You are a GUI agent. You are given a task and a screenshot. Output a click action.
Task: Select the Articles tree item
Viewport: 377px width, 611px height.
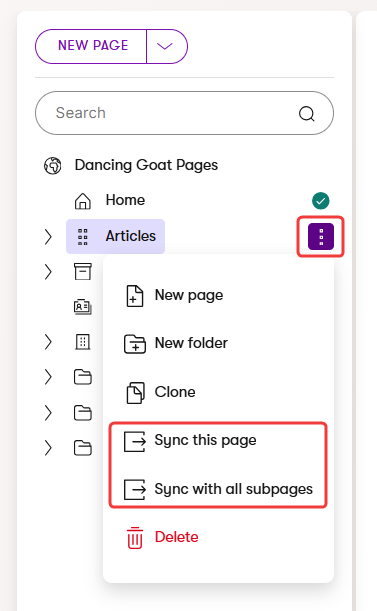pos(115,236)
